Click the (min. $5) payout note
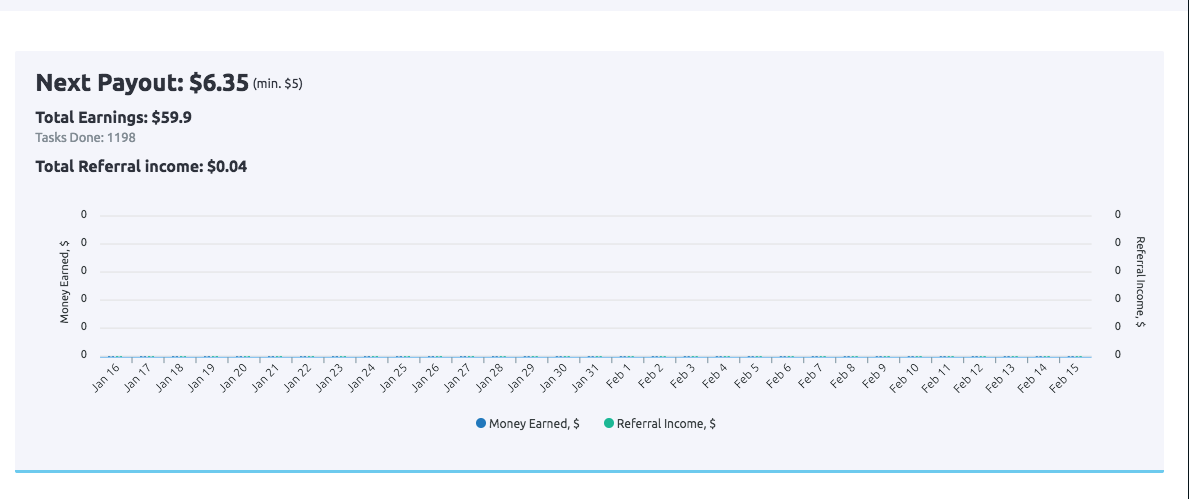 [x=277, y=84]
